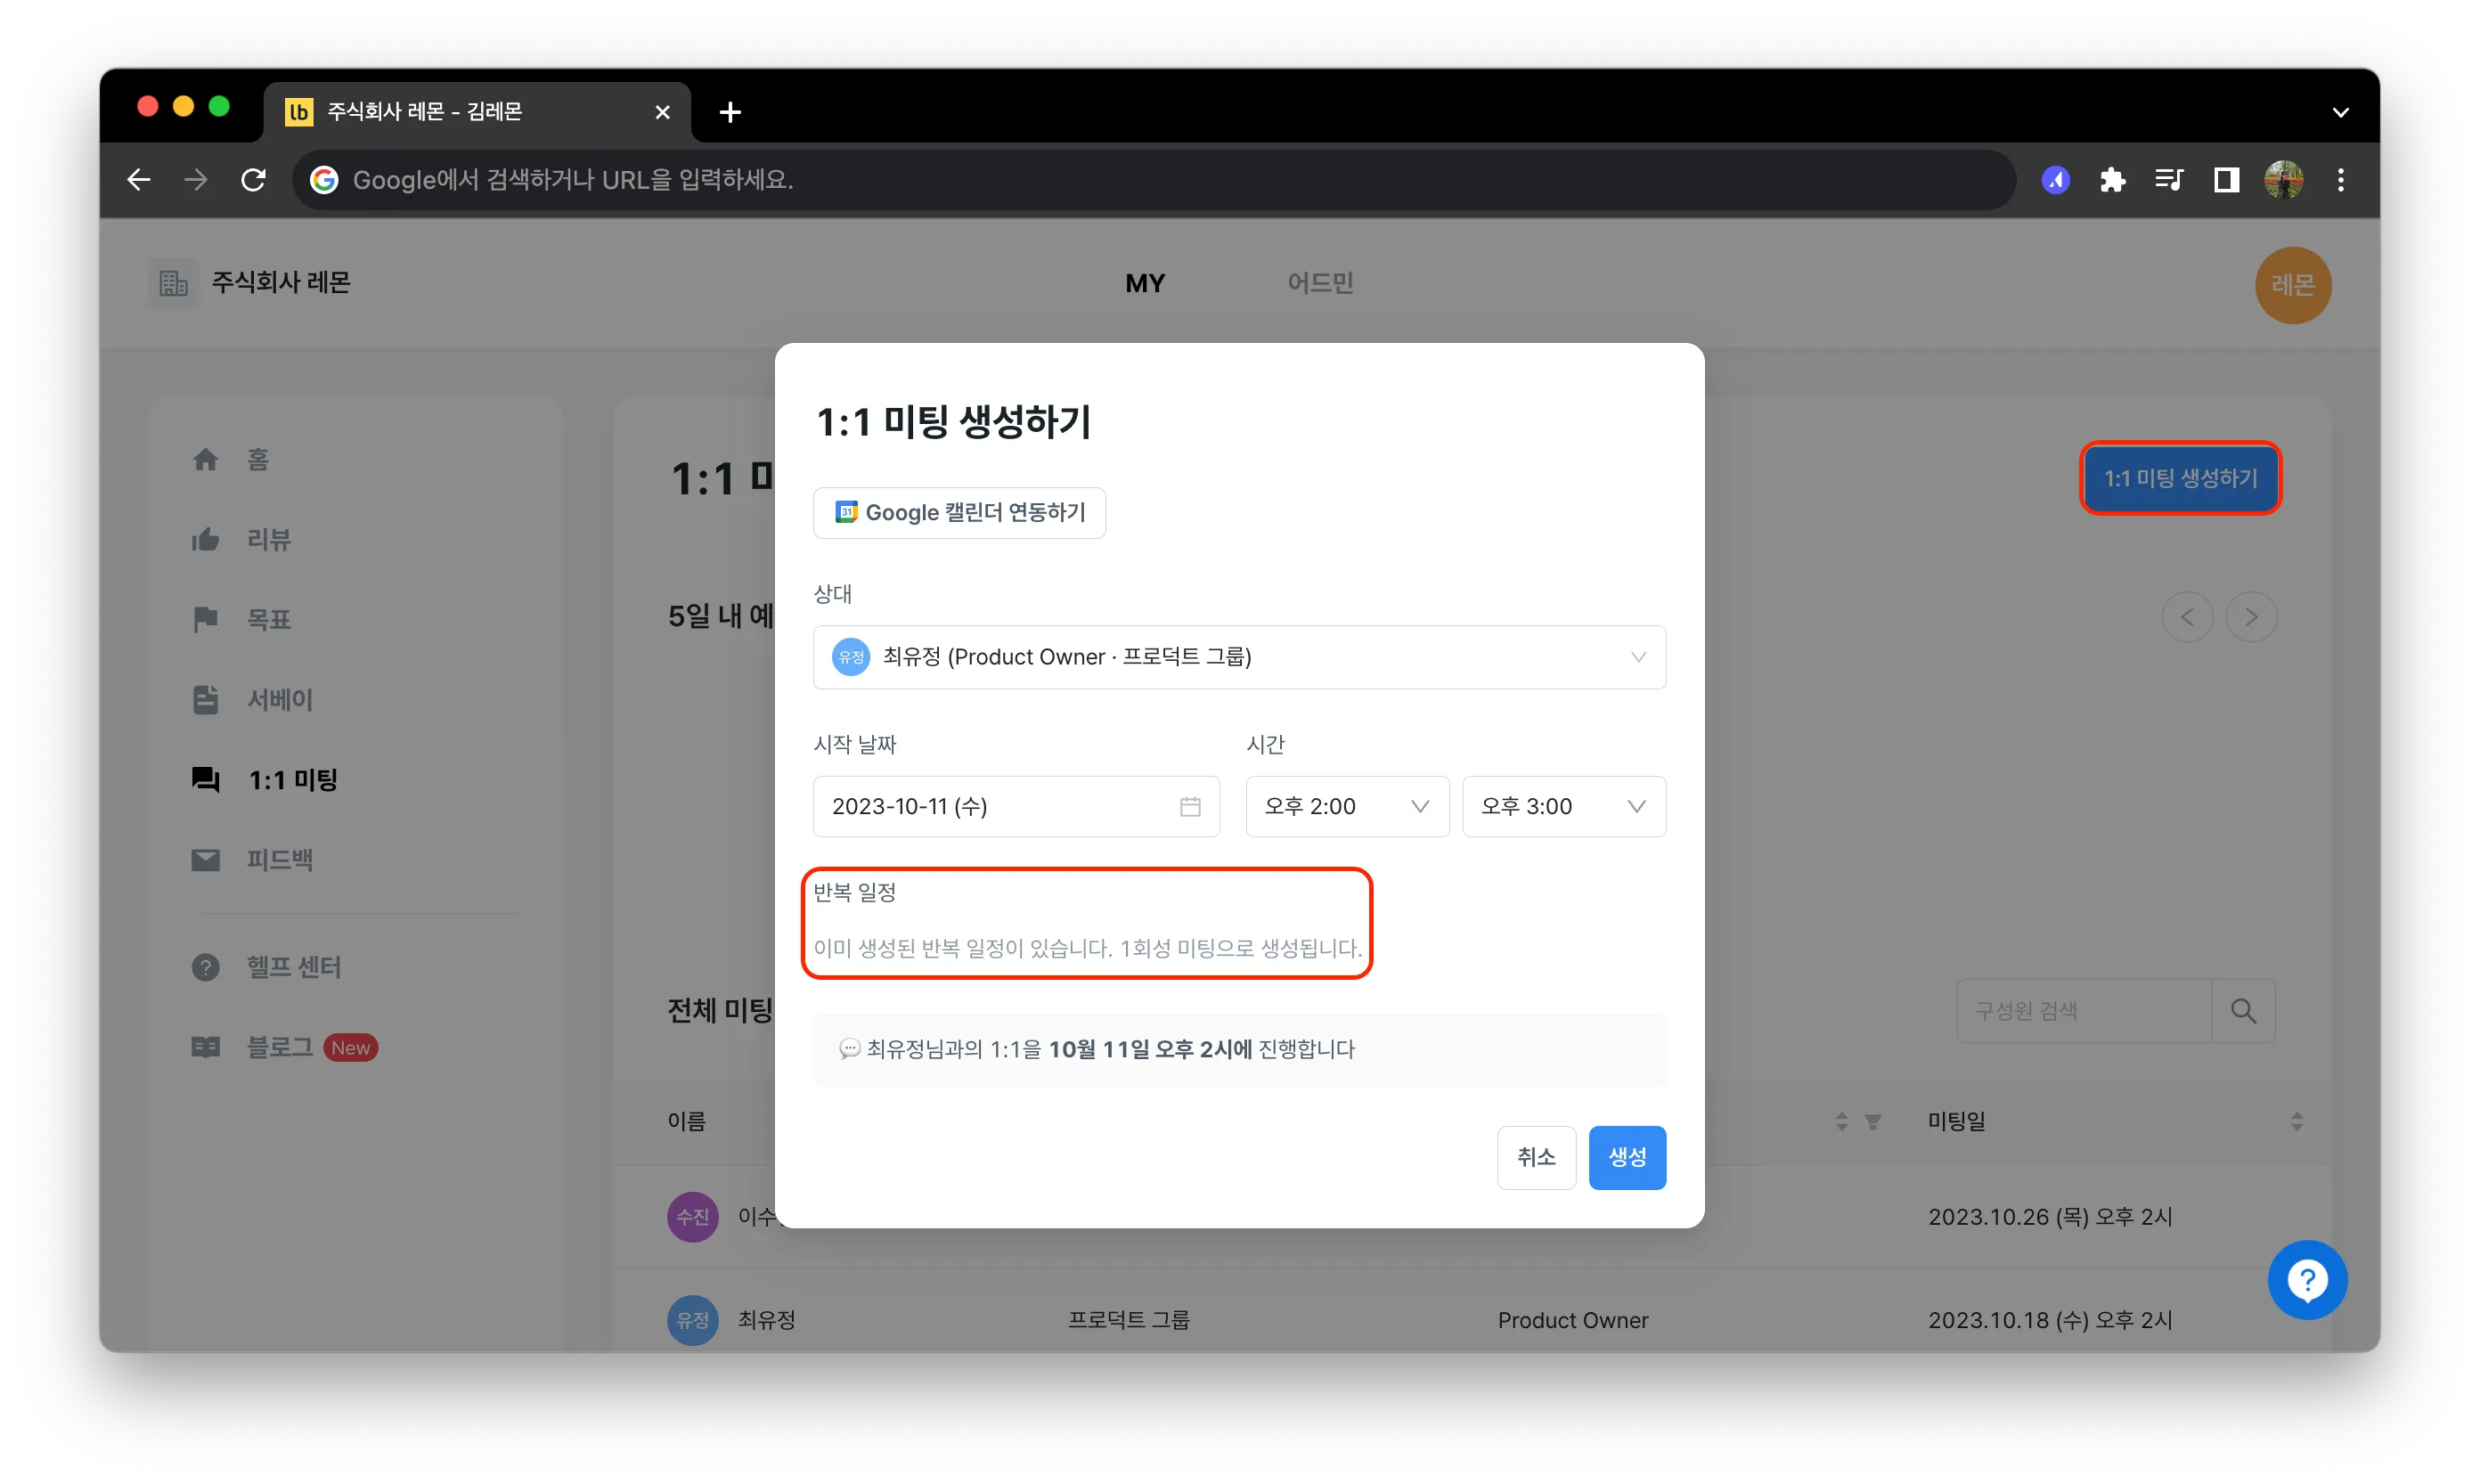Reload the page

[x=254, y=180]
